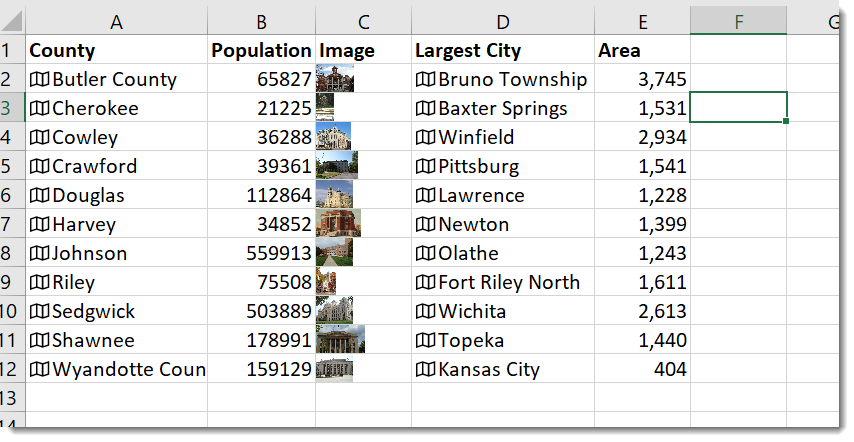Screen dimensions: 854x442
Task: Click the map icon beside Crawford
Action: click(x=39, y=166)
